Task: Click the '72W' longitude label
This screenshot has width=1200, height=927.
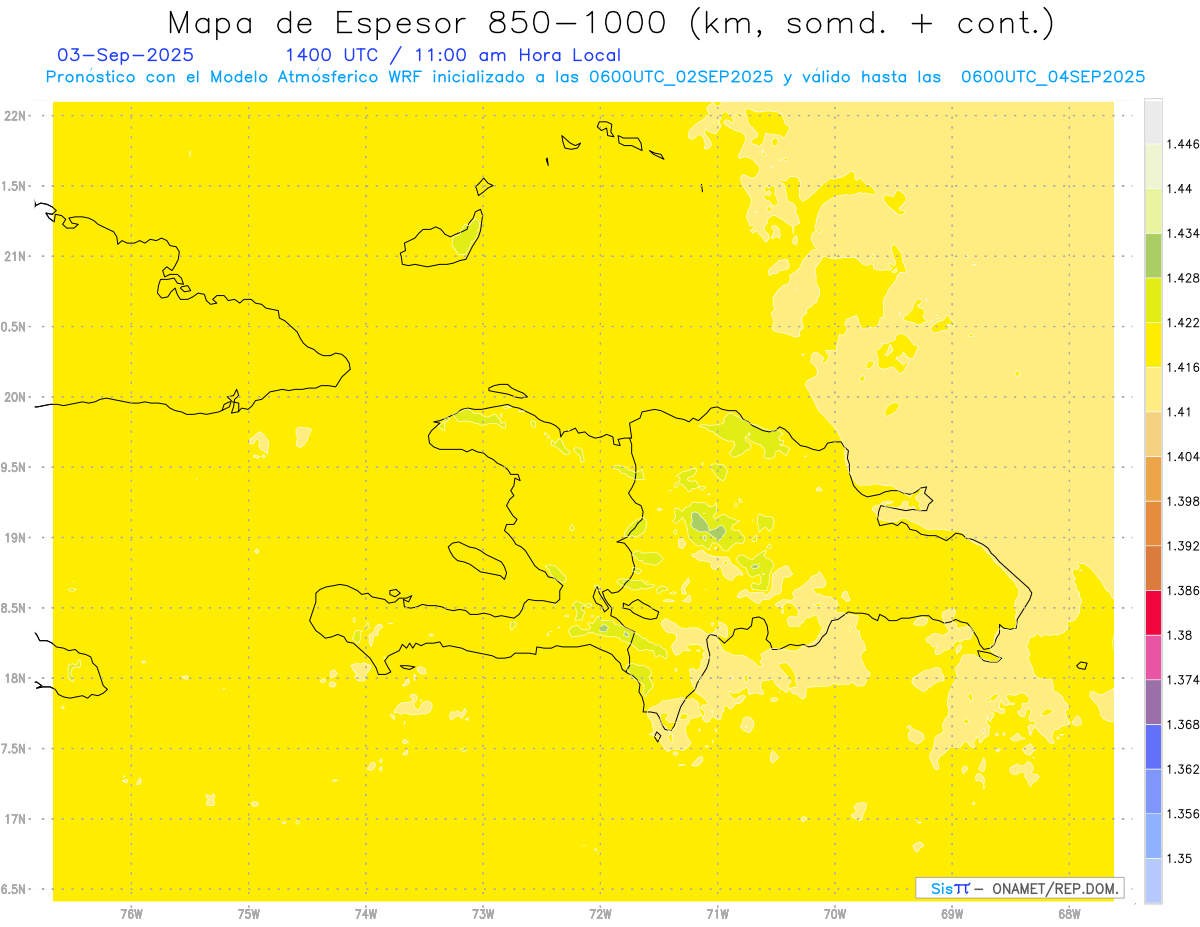Action: (x=600, y=913)
